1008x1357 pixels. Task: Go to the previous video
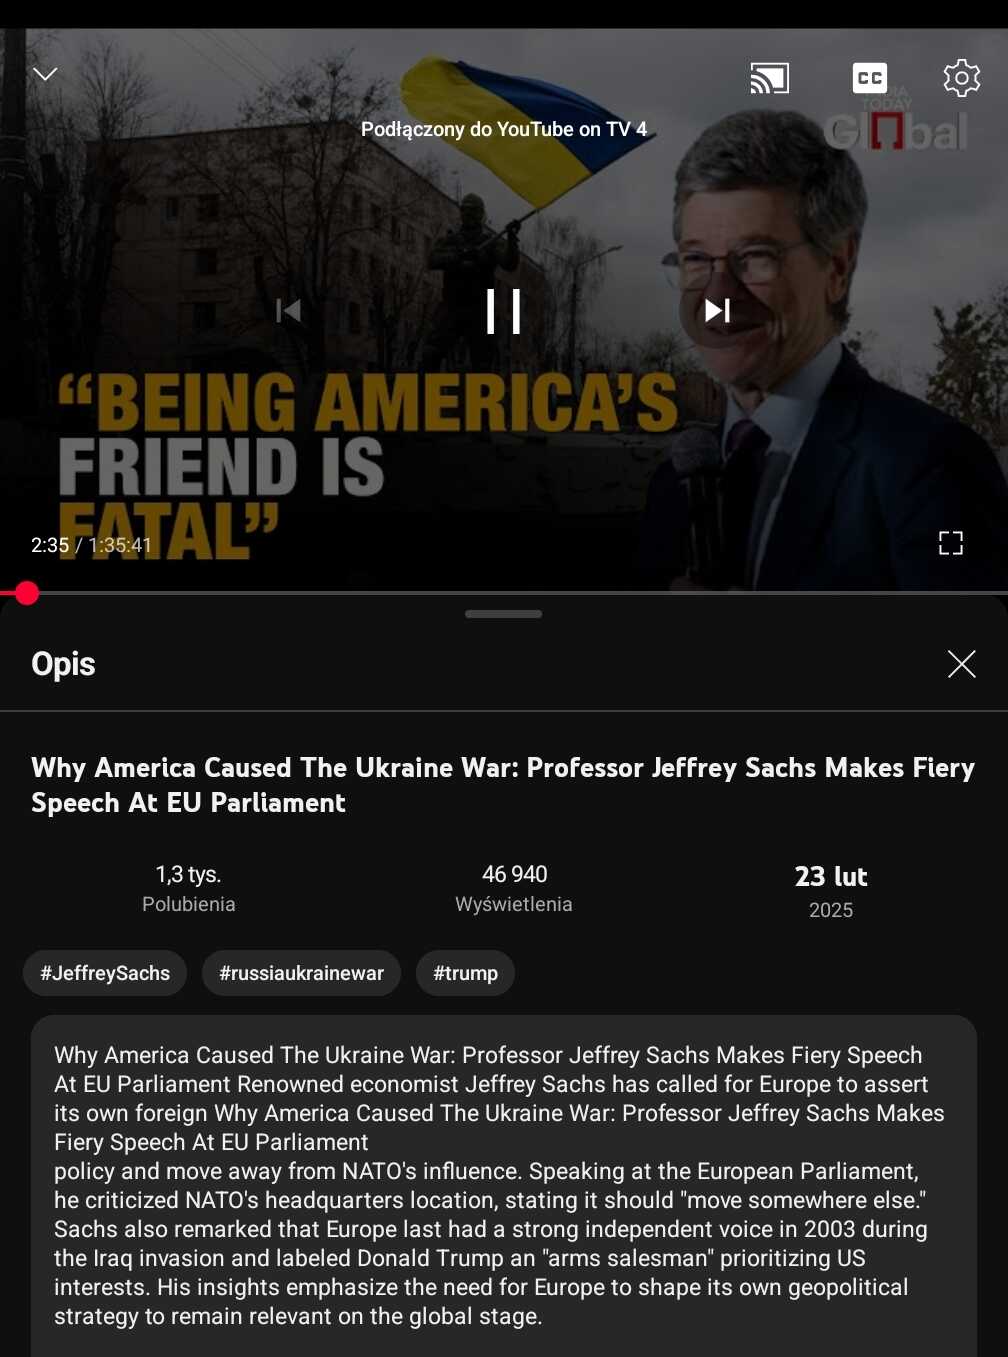(x=289, y=311)
